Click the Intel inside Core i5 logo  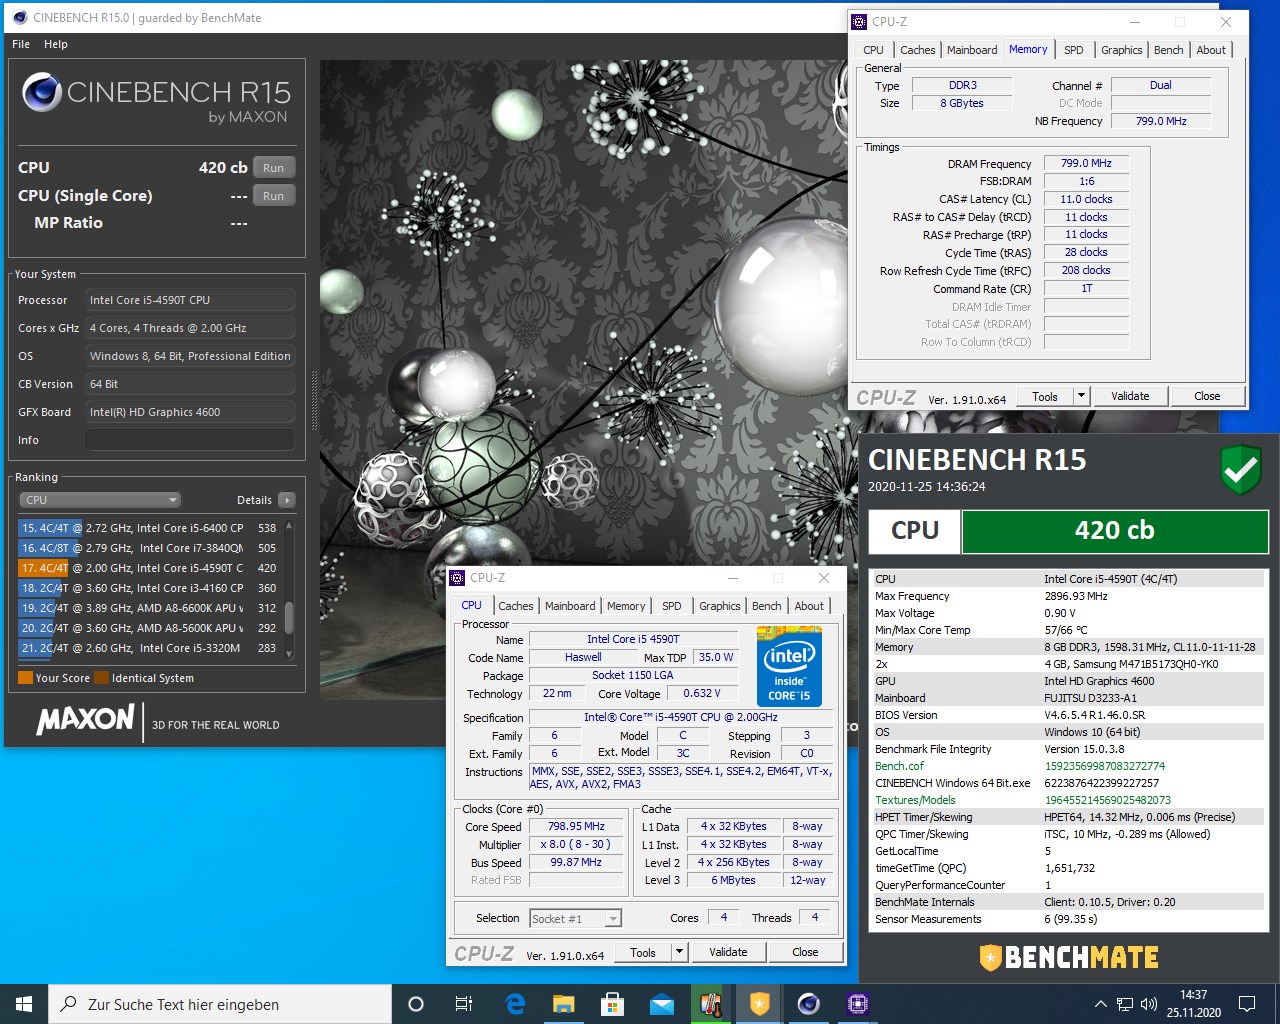[789, 667]
